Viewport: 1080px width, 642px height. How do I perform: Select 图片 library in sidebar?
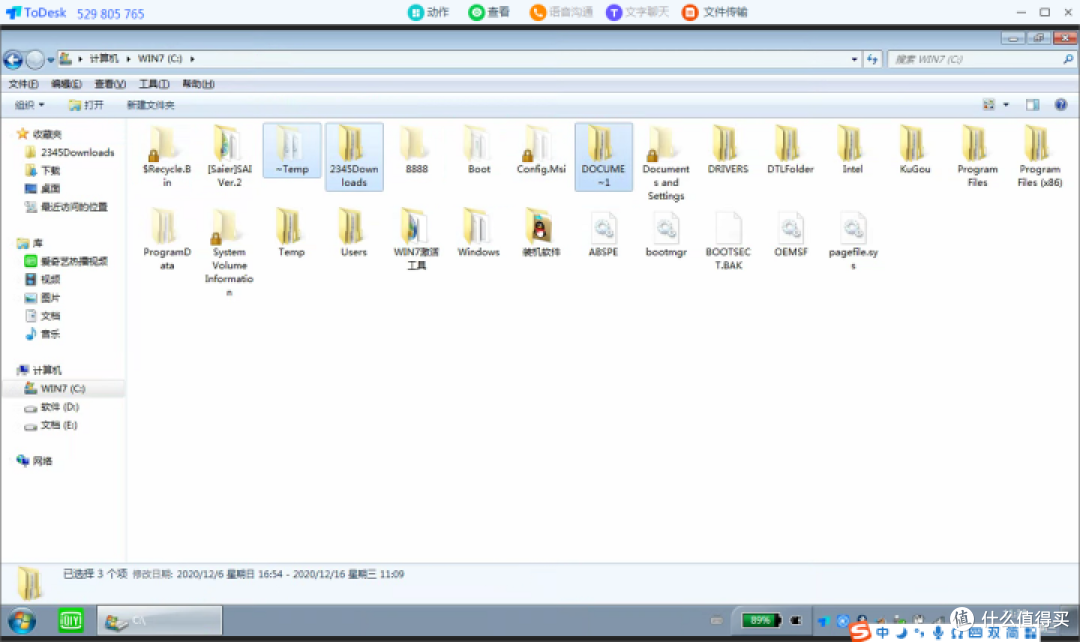[x=43, y=298]
